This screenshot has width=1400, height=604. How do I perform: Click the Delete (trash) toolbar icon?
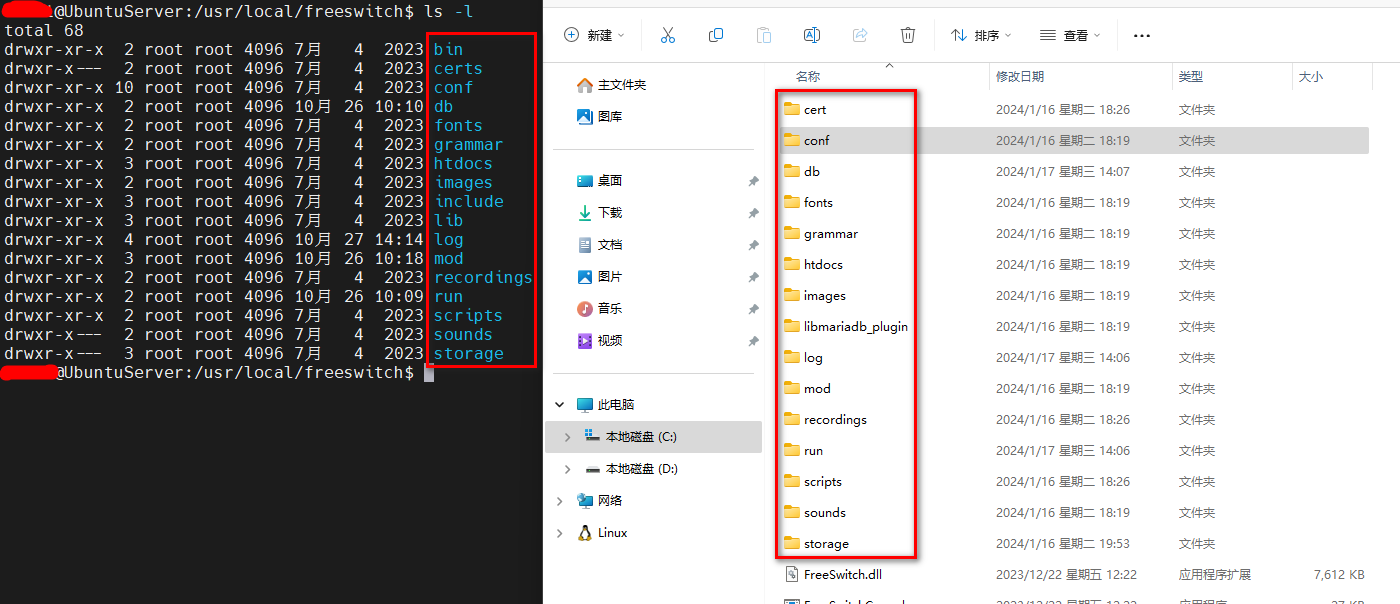(x=907, y=34)
